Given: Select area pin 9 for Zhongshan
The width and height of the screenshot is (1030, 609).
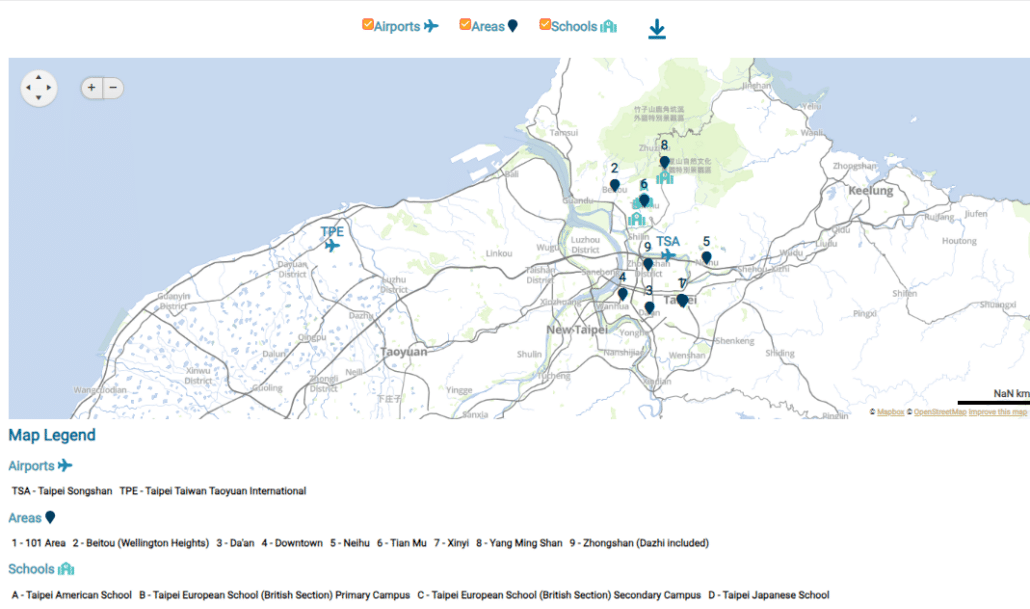Looking at the screenshot, I should point(648,264).
